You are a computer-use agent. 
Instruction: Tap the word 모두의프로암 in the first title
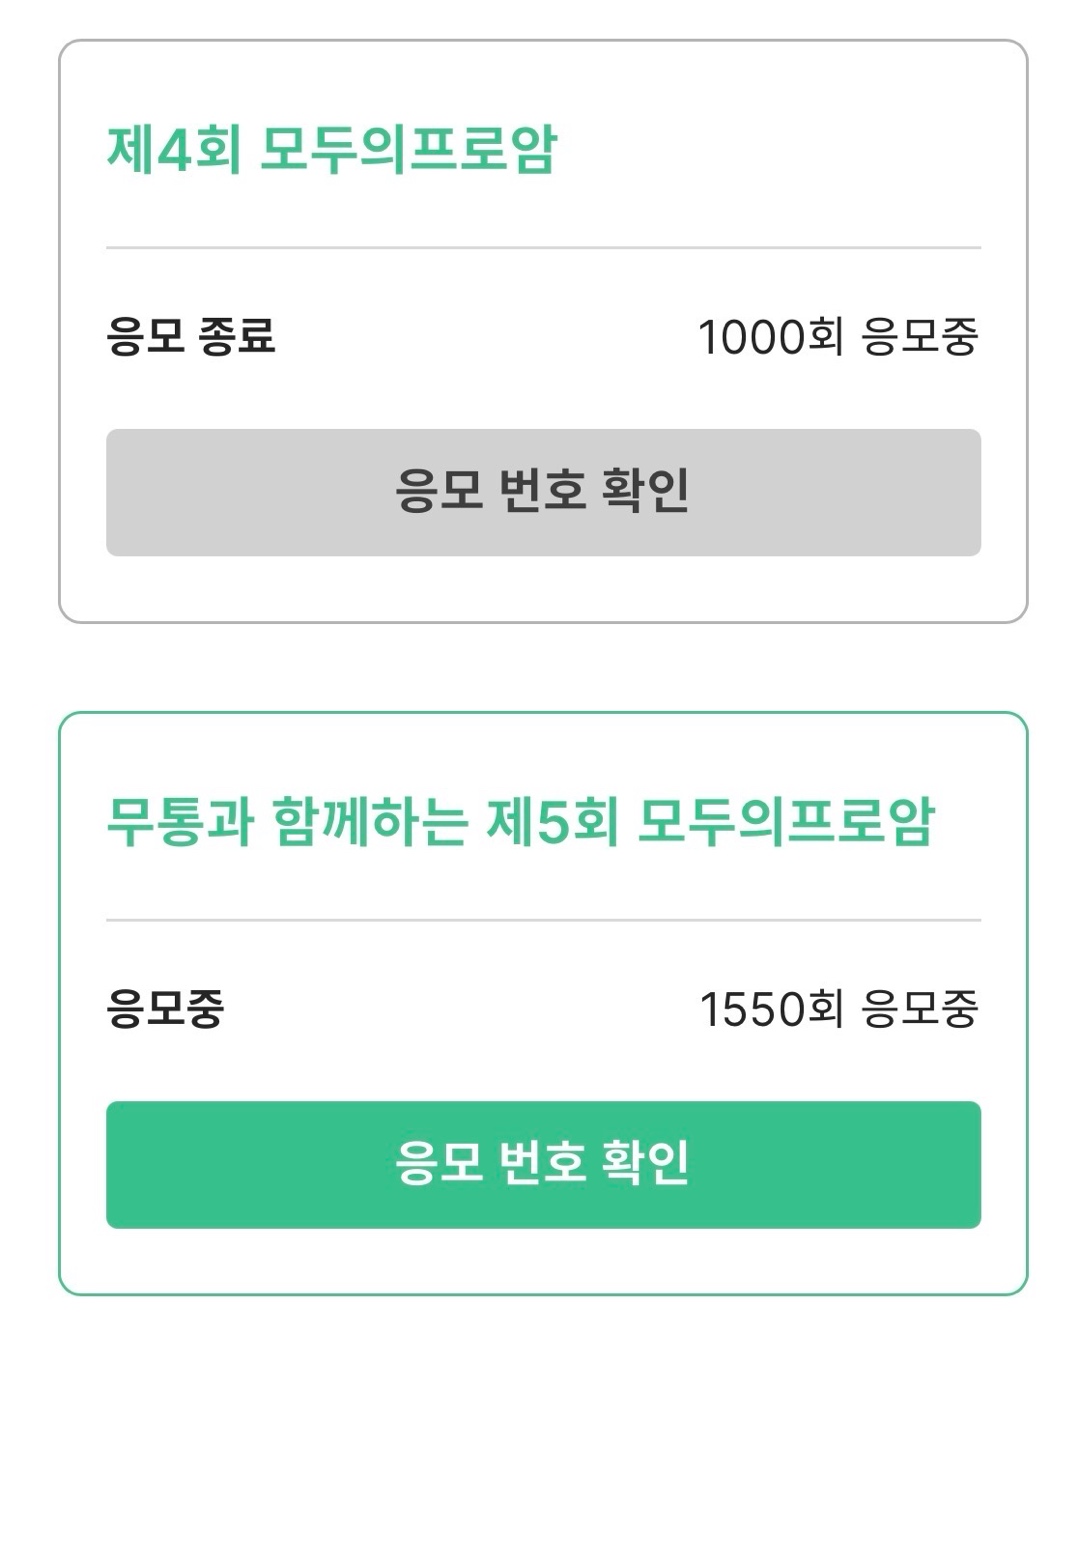[407, 151]
